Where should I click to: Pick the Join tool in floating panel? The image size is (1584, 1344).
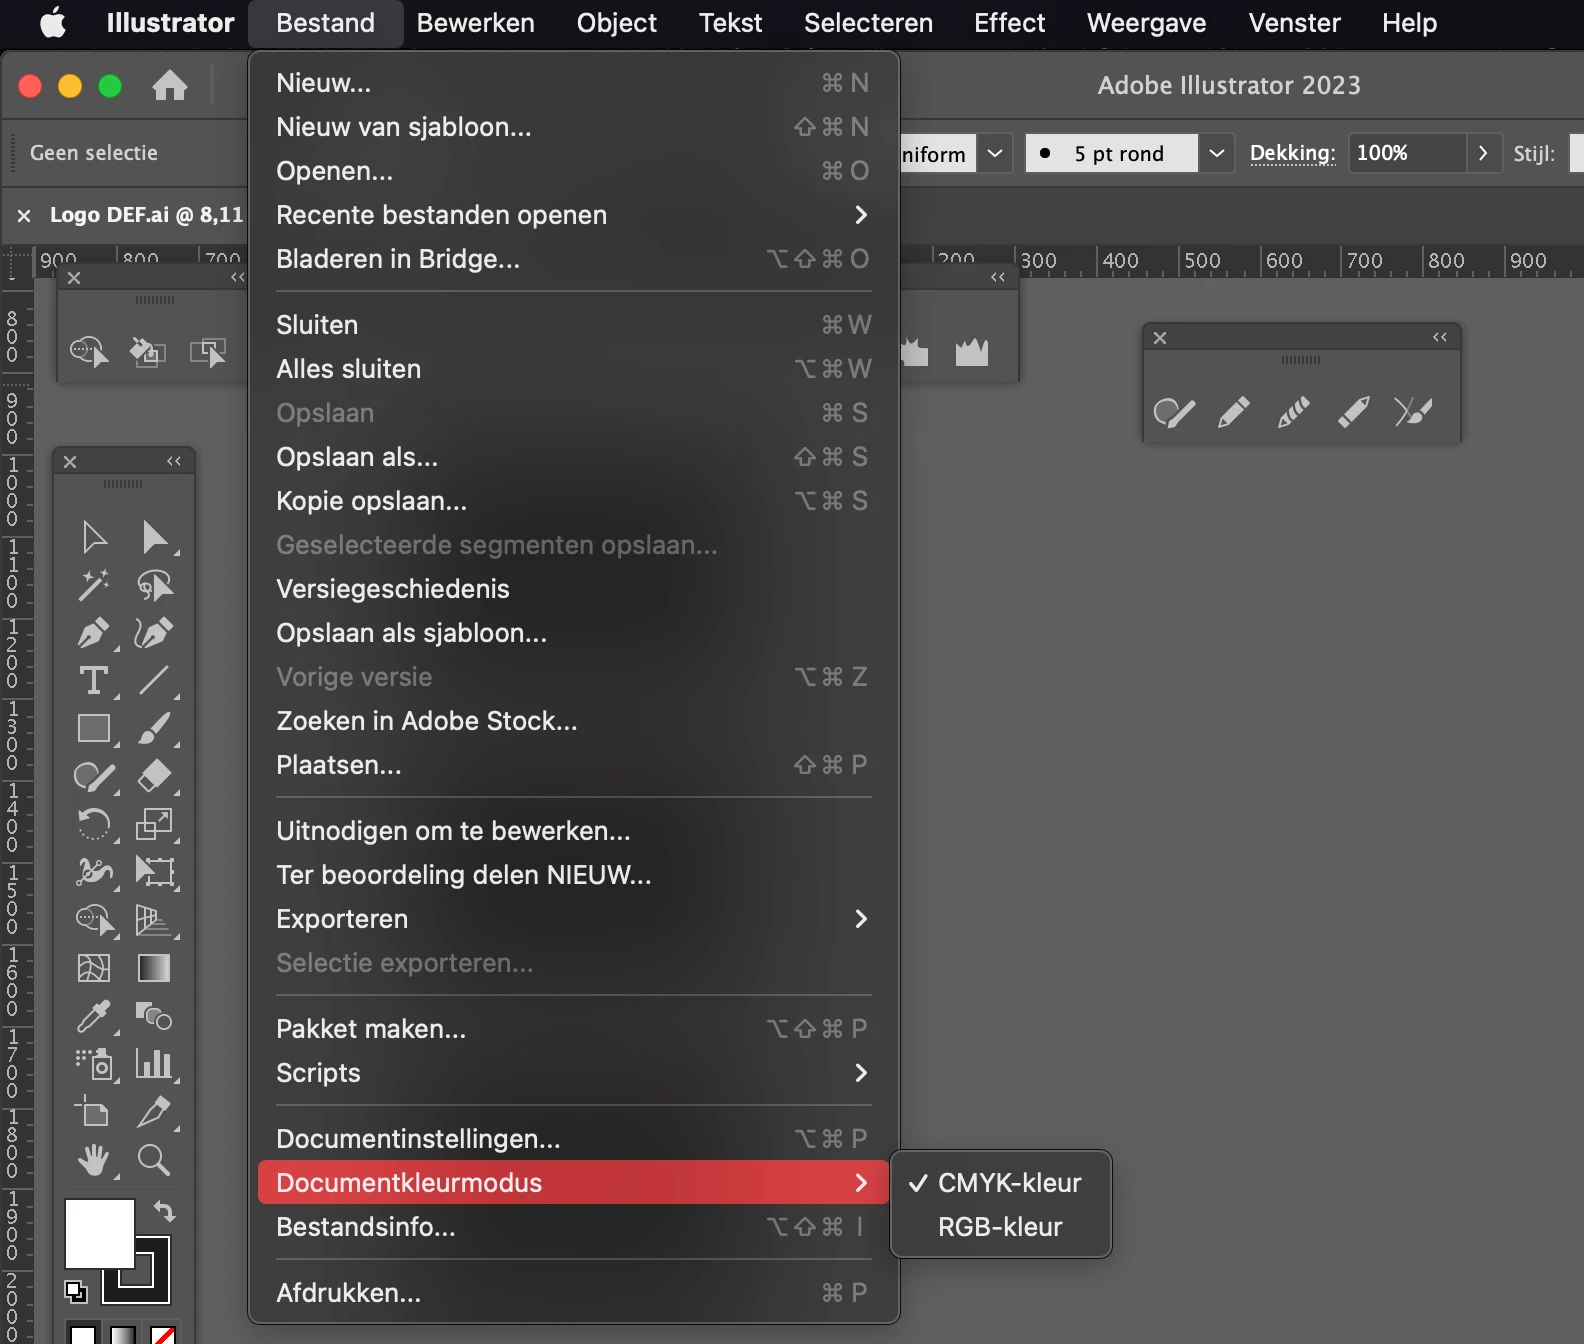click(1413, 412)
